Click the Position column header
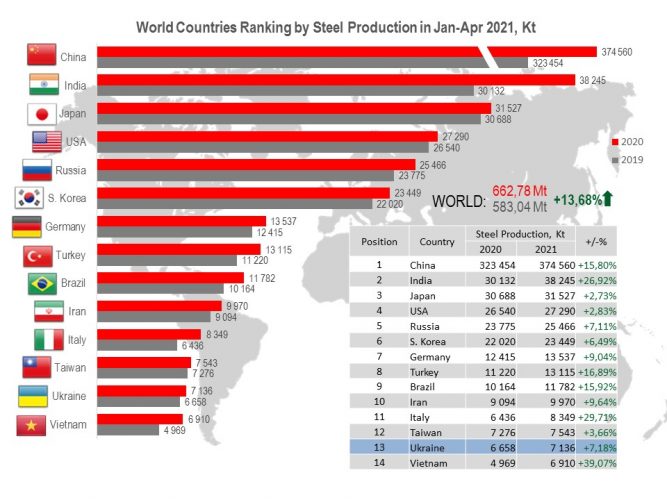Image resolution: width=667 pixels, height=500 pixels. (x=379, y=241)
